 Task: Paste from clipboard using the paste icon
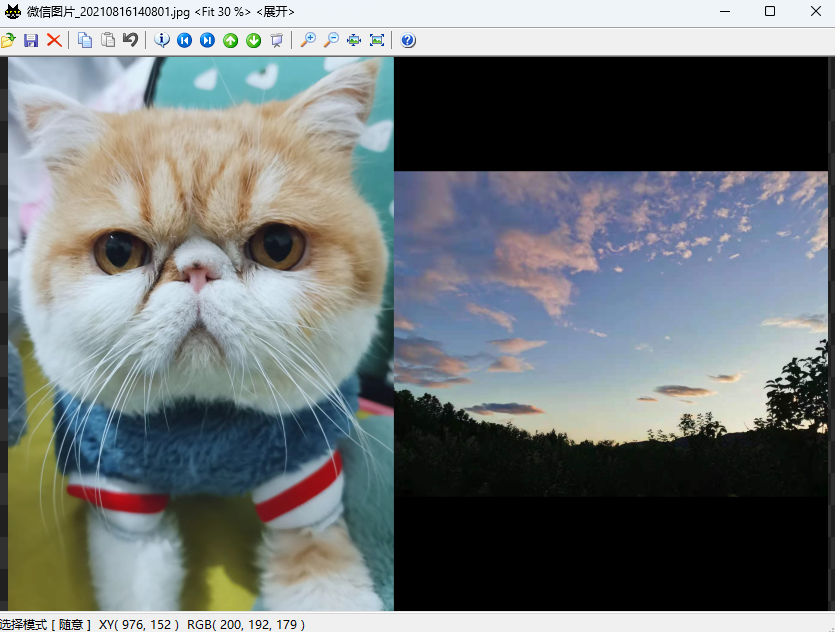coord(108,40)
